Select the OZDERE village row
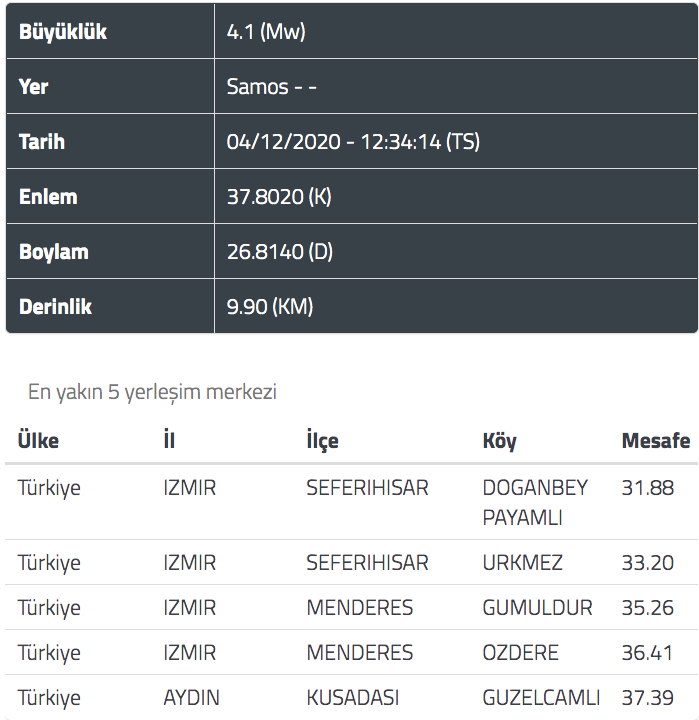 pos(351,652)
